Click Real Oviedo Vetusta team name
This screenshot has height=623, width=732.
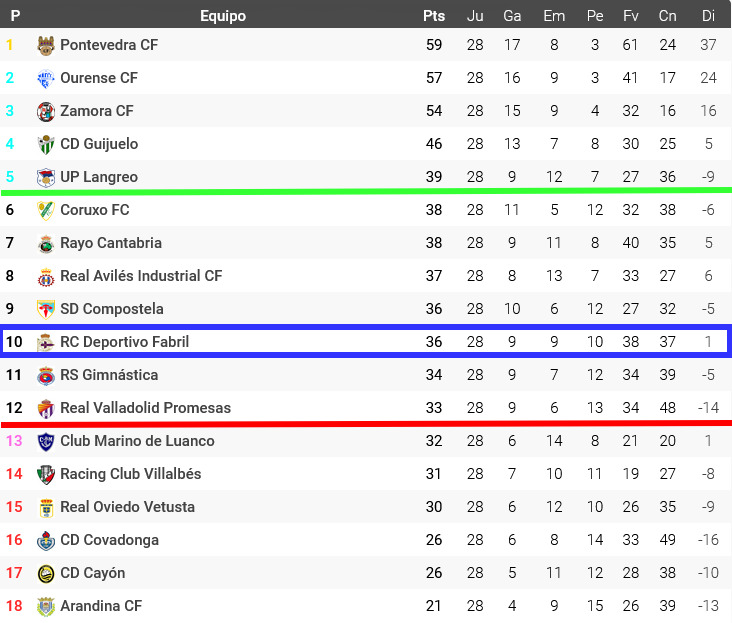(127, 507)
